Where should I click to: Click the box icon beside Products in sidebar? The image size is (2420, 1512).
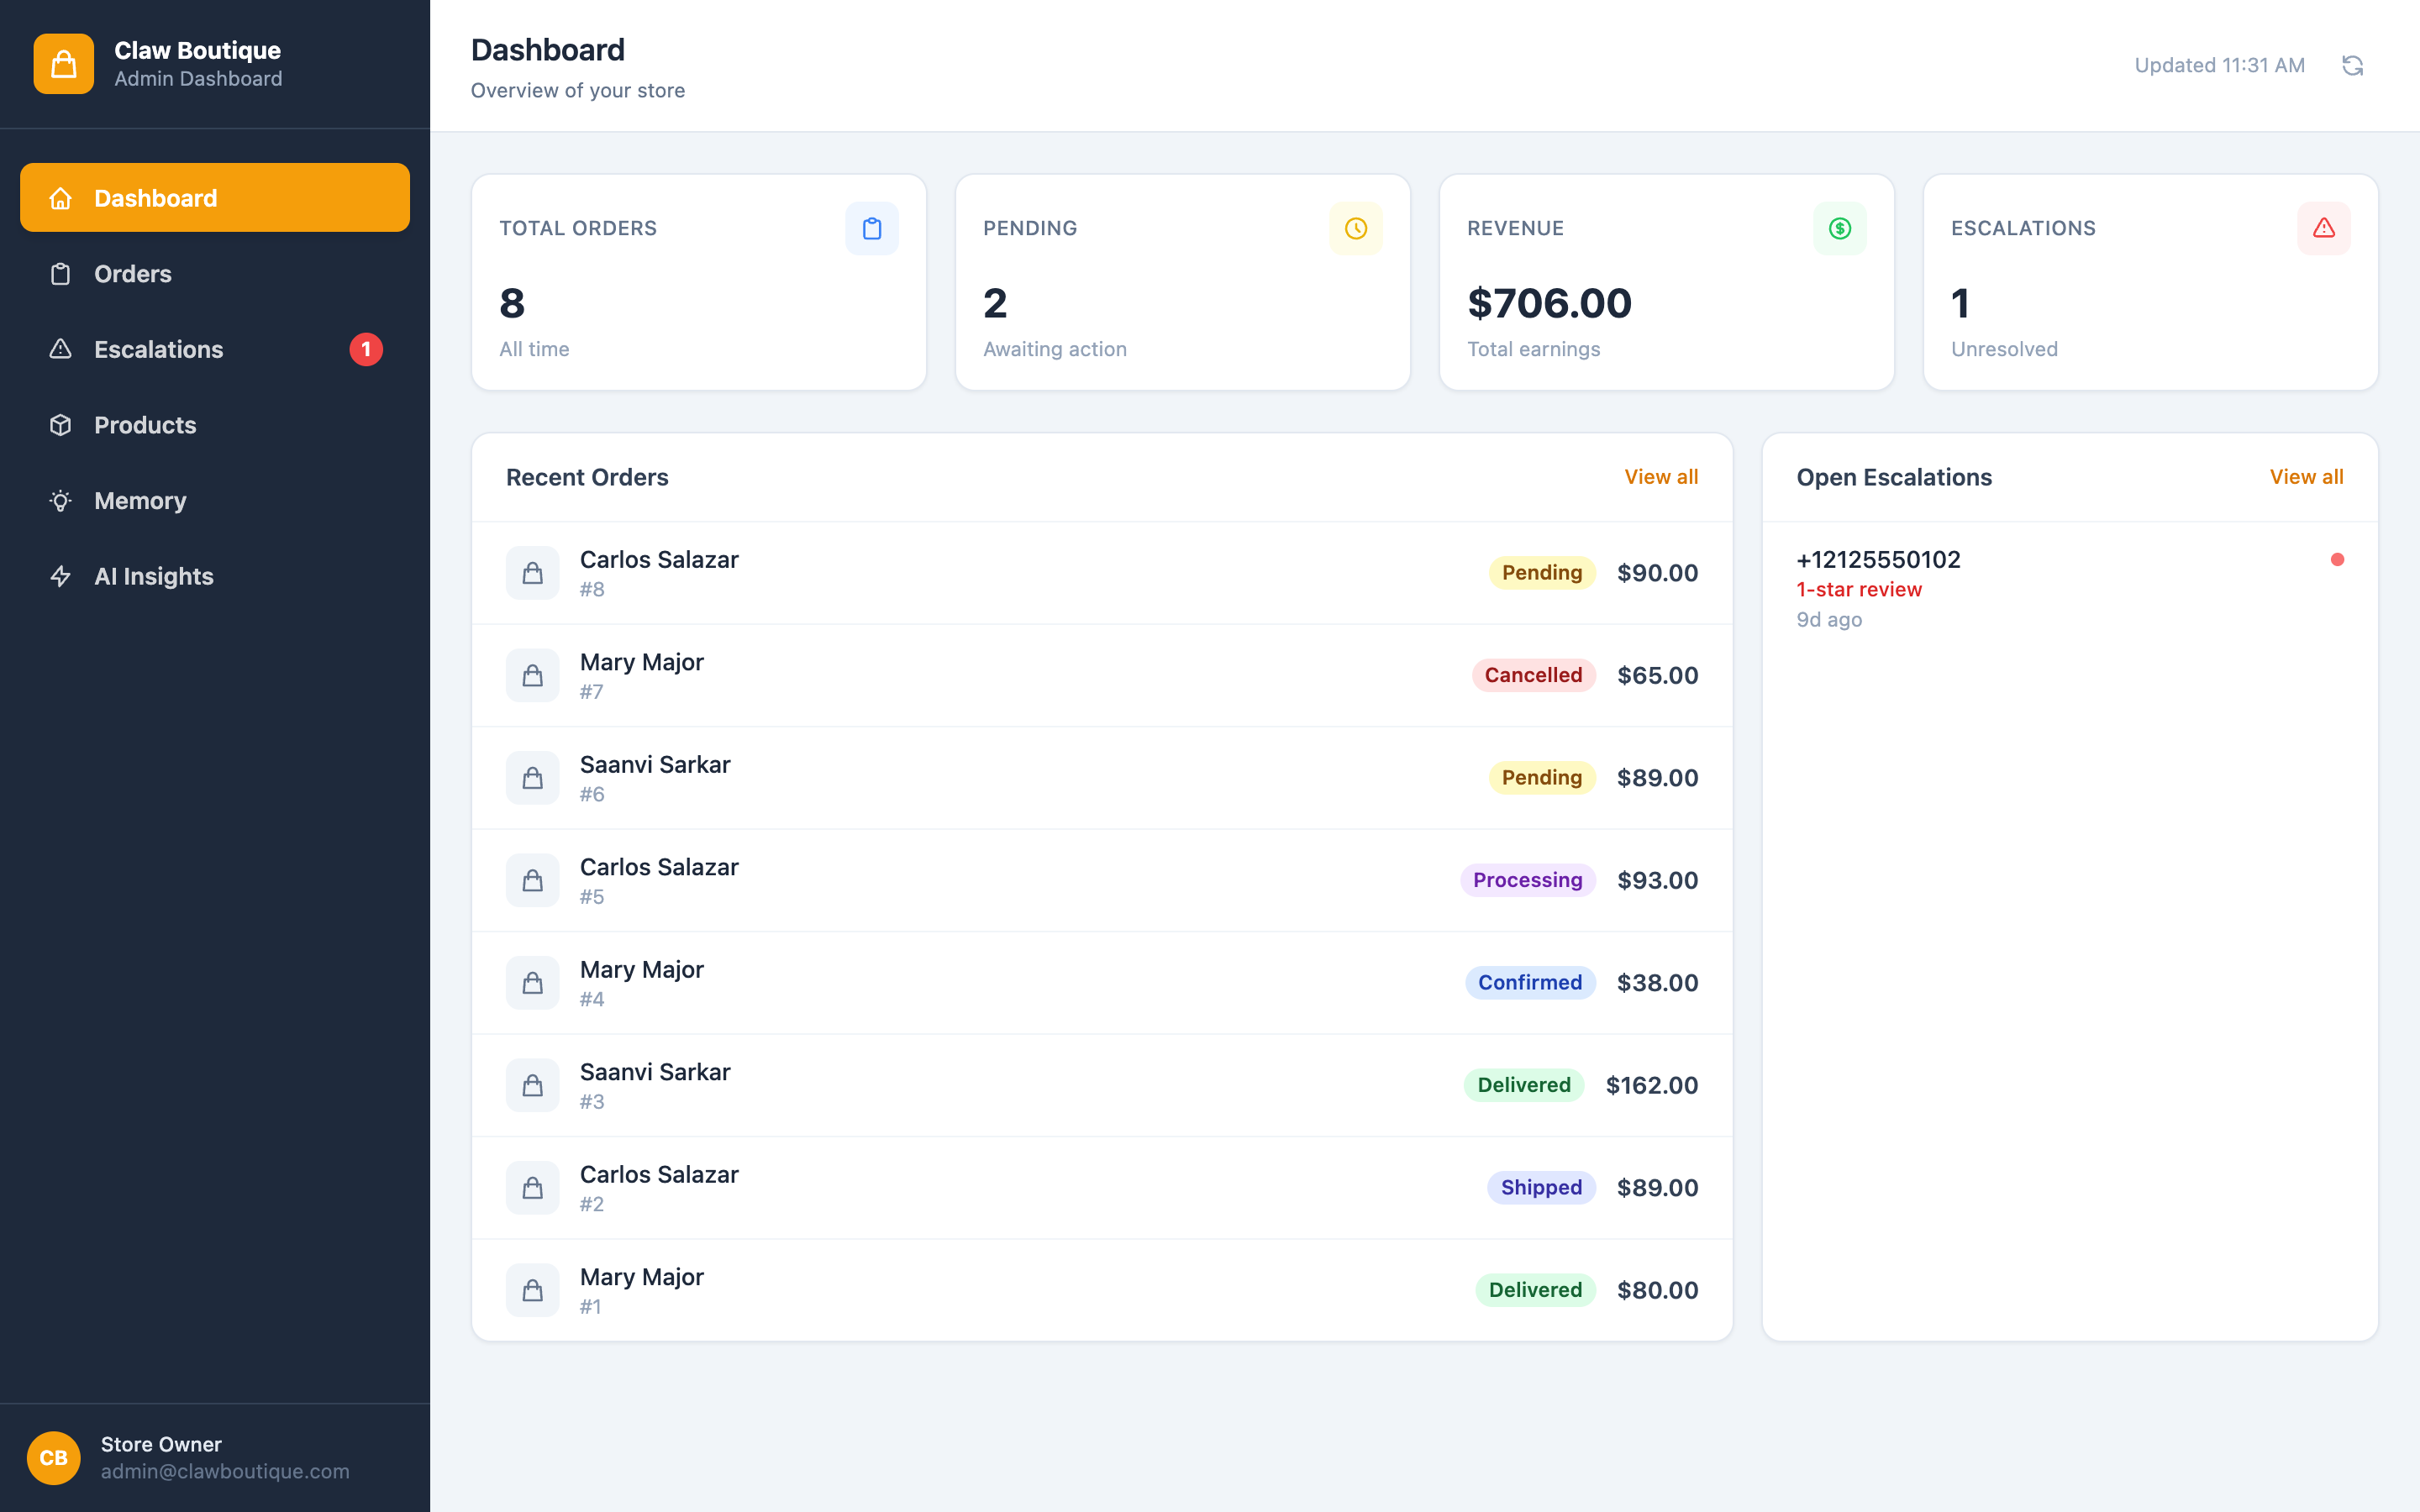(61, 425)
